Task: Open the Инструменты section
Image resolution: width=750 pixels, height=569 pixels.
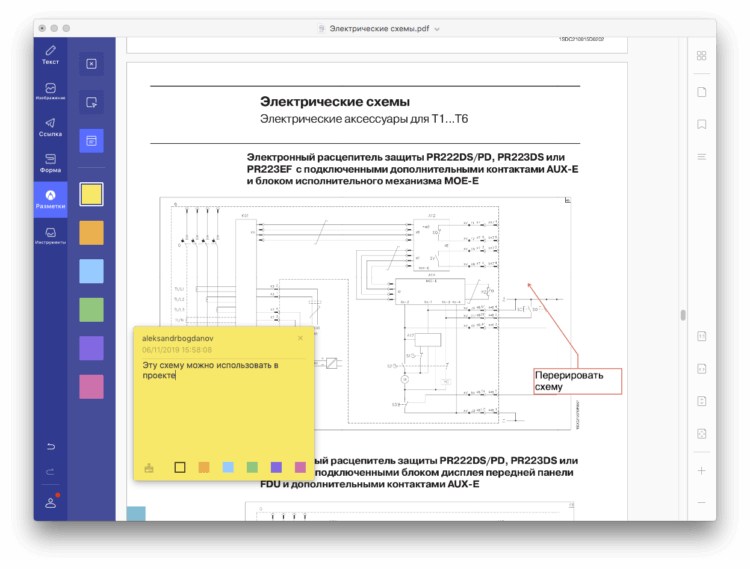Action: pyautogui.click(x=50, y=236)
